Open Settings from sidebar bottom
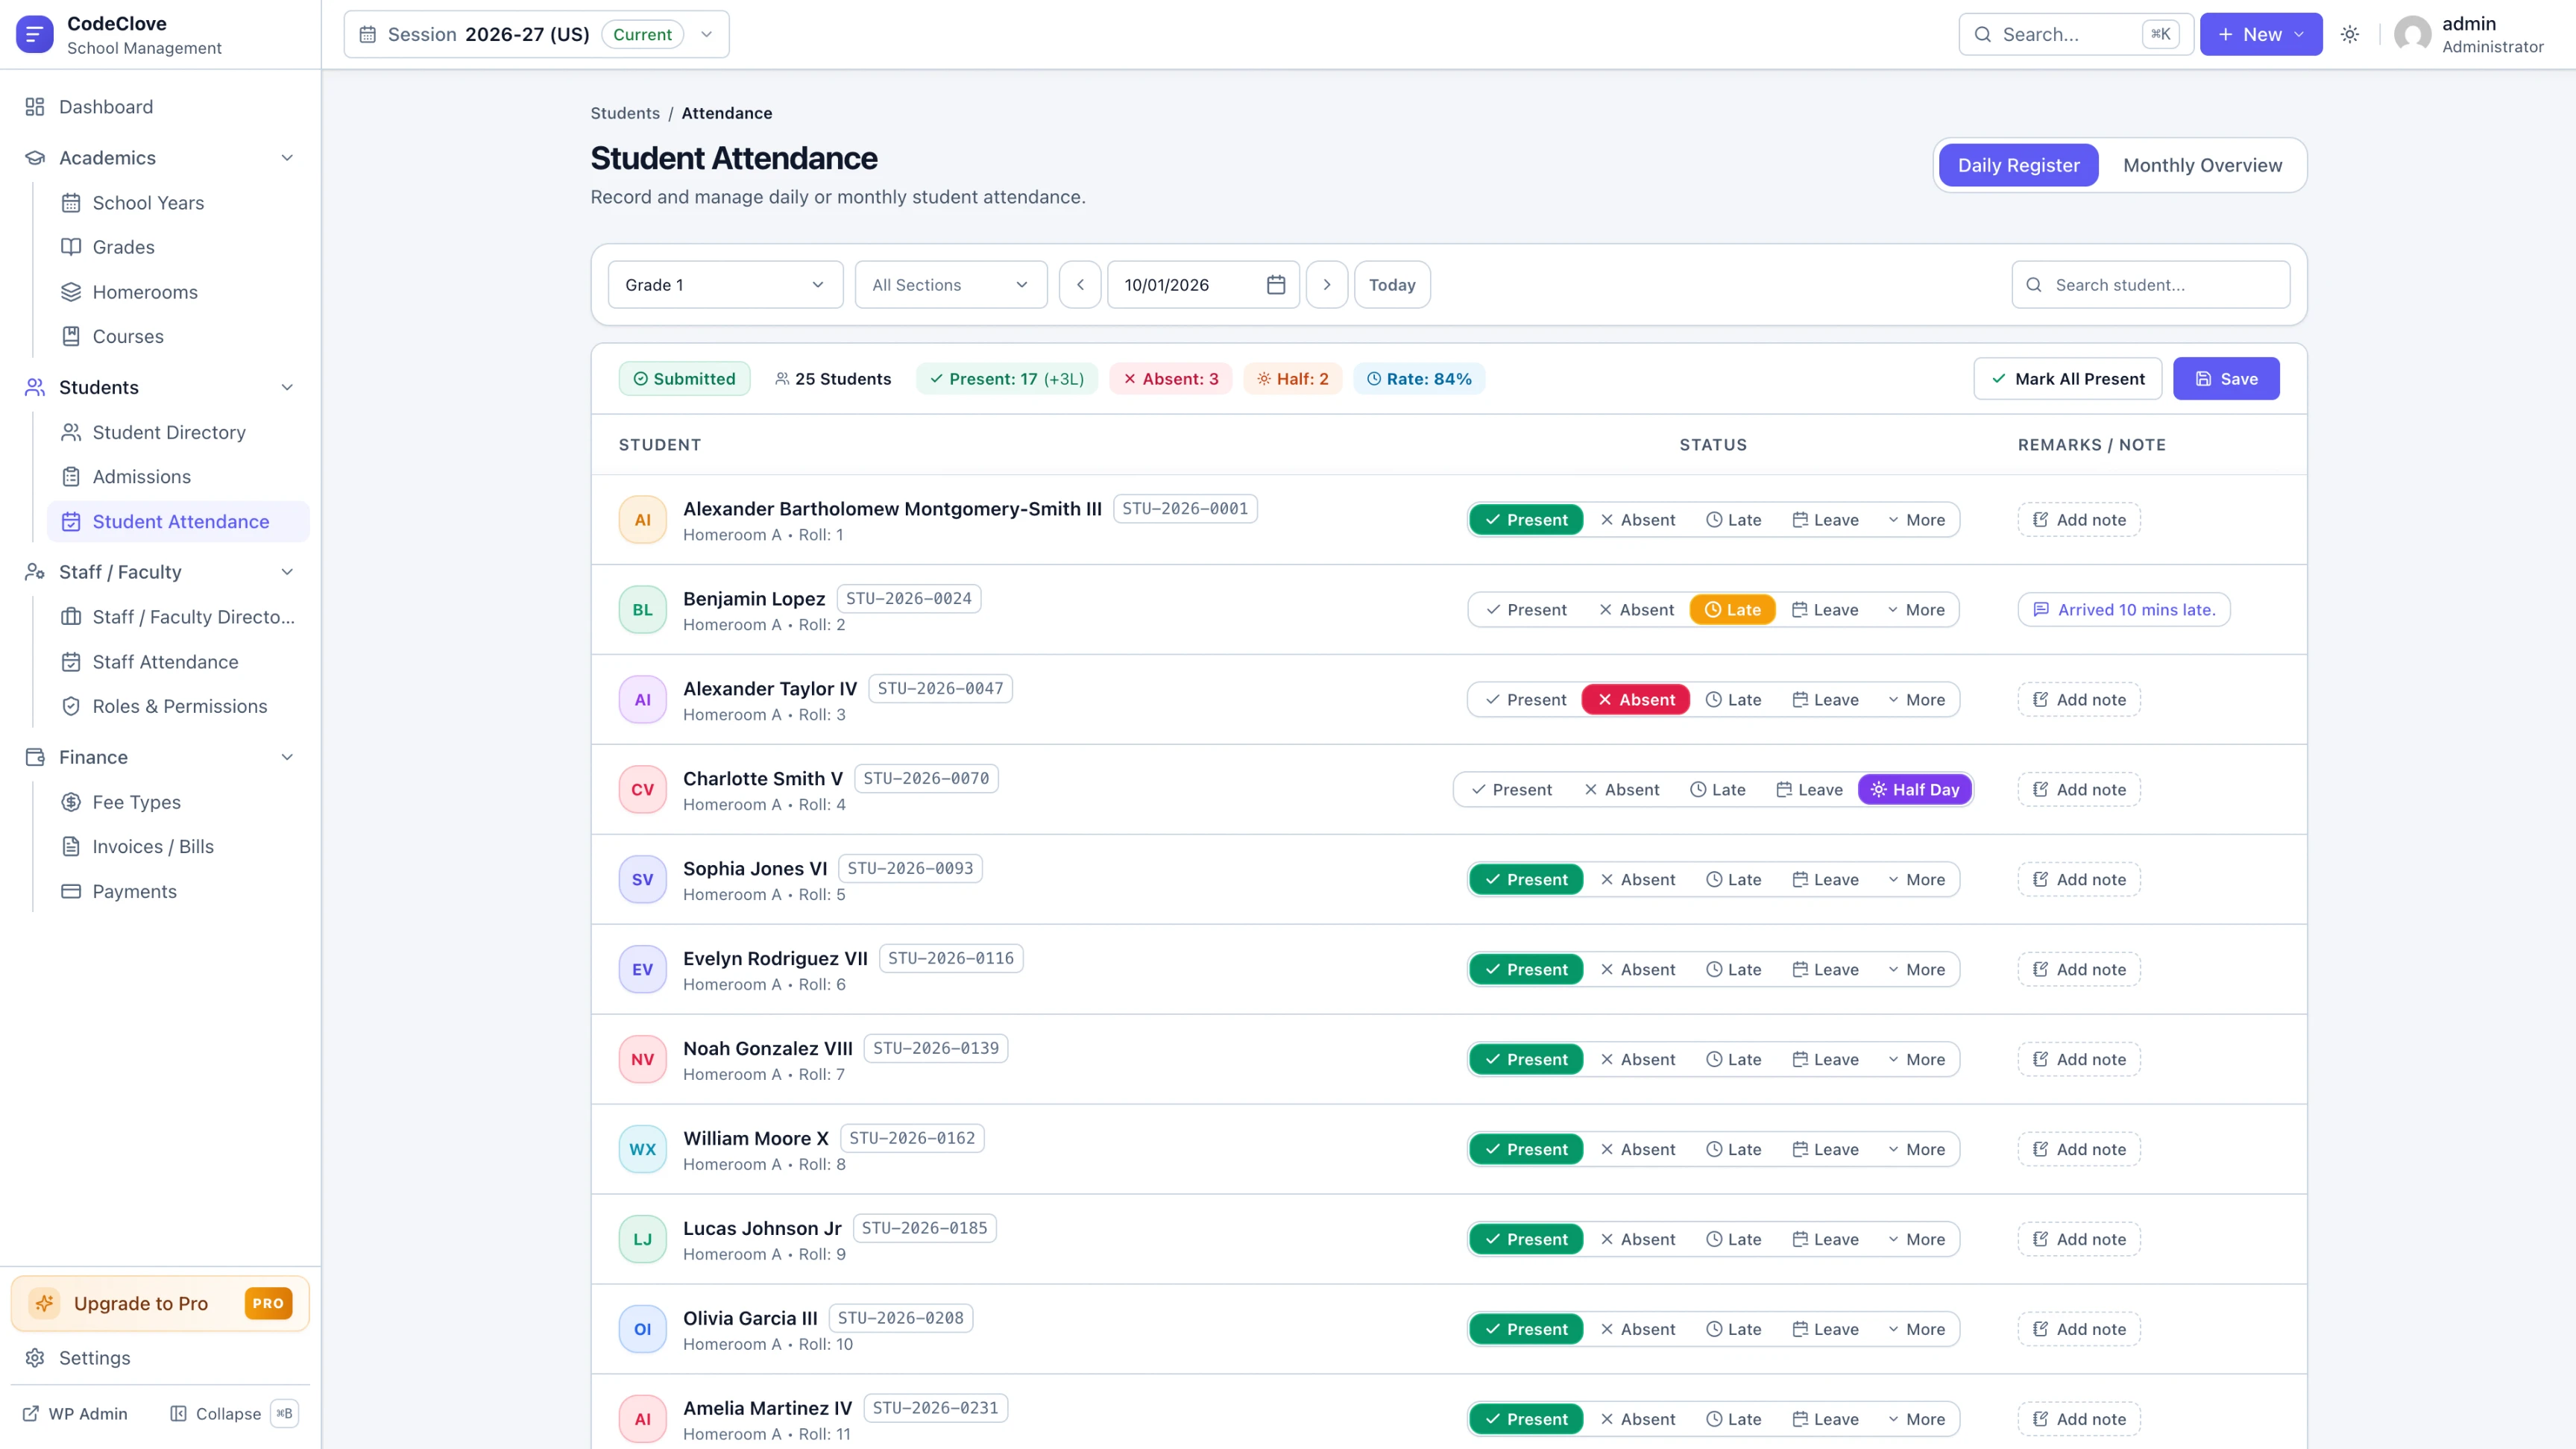The width and height of the screenshot is (2576, 1449). pyautogui.click(x=160, y=1358)
